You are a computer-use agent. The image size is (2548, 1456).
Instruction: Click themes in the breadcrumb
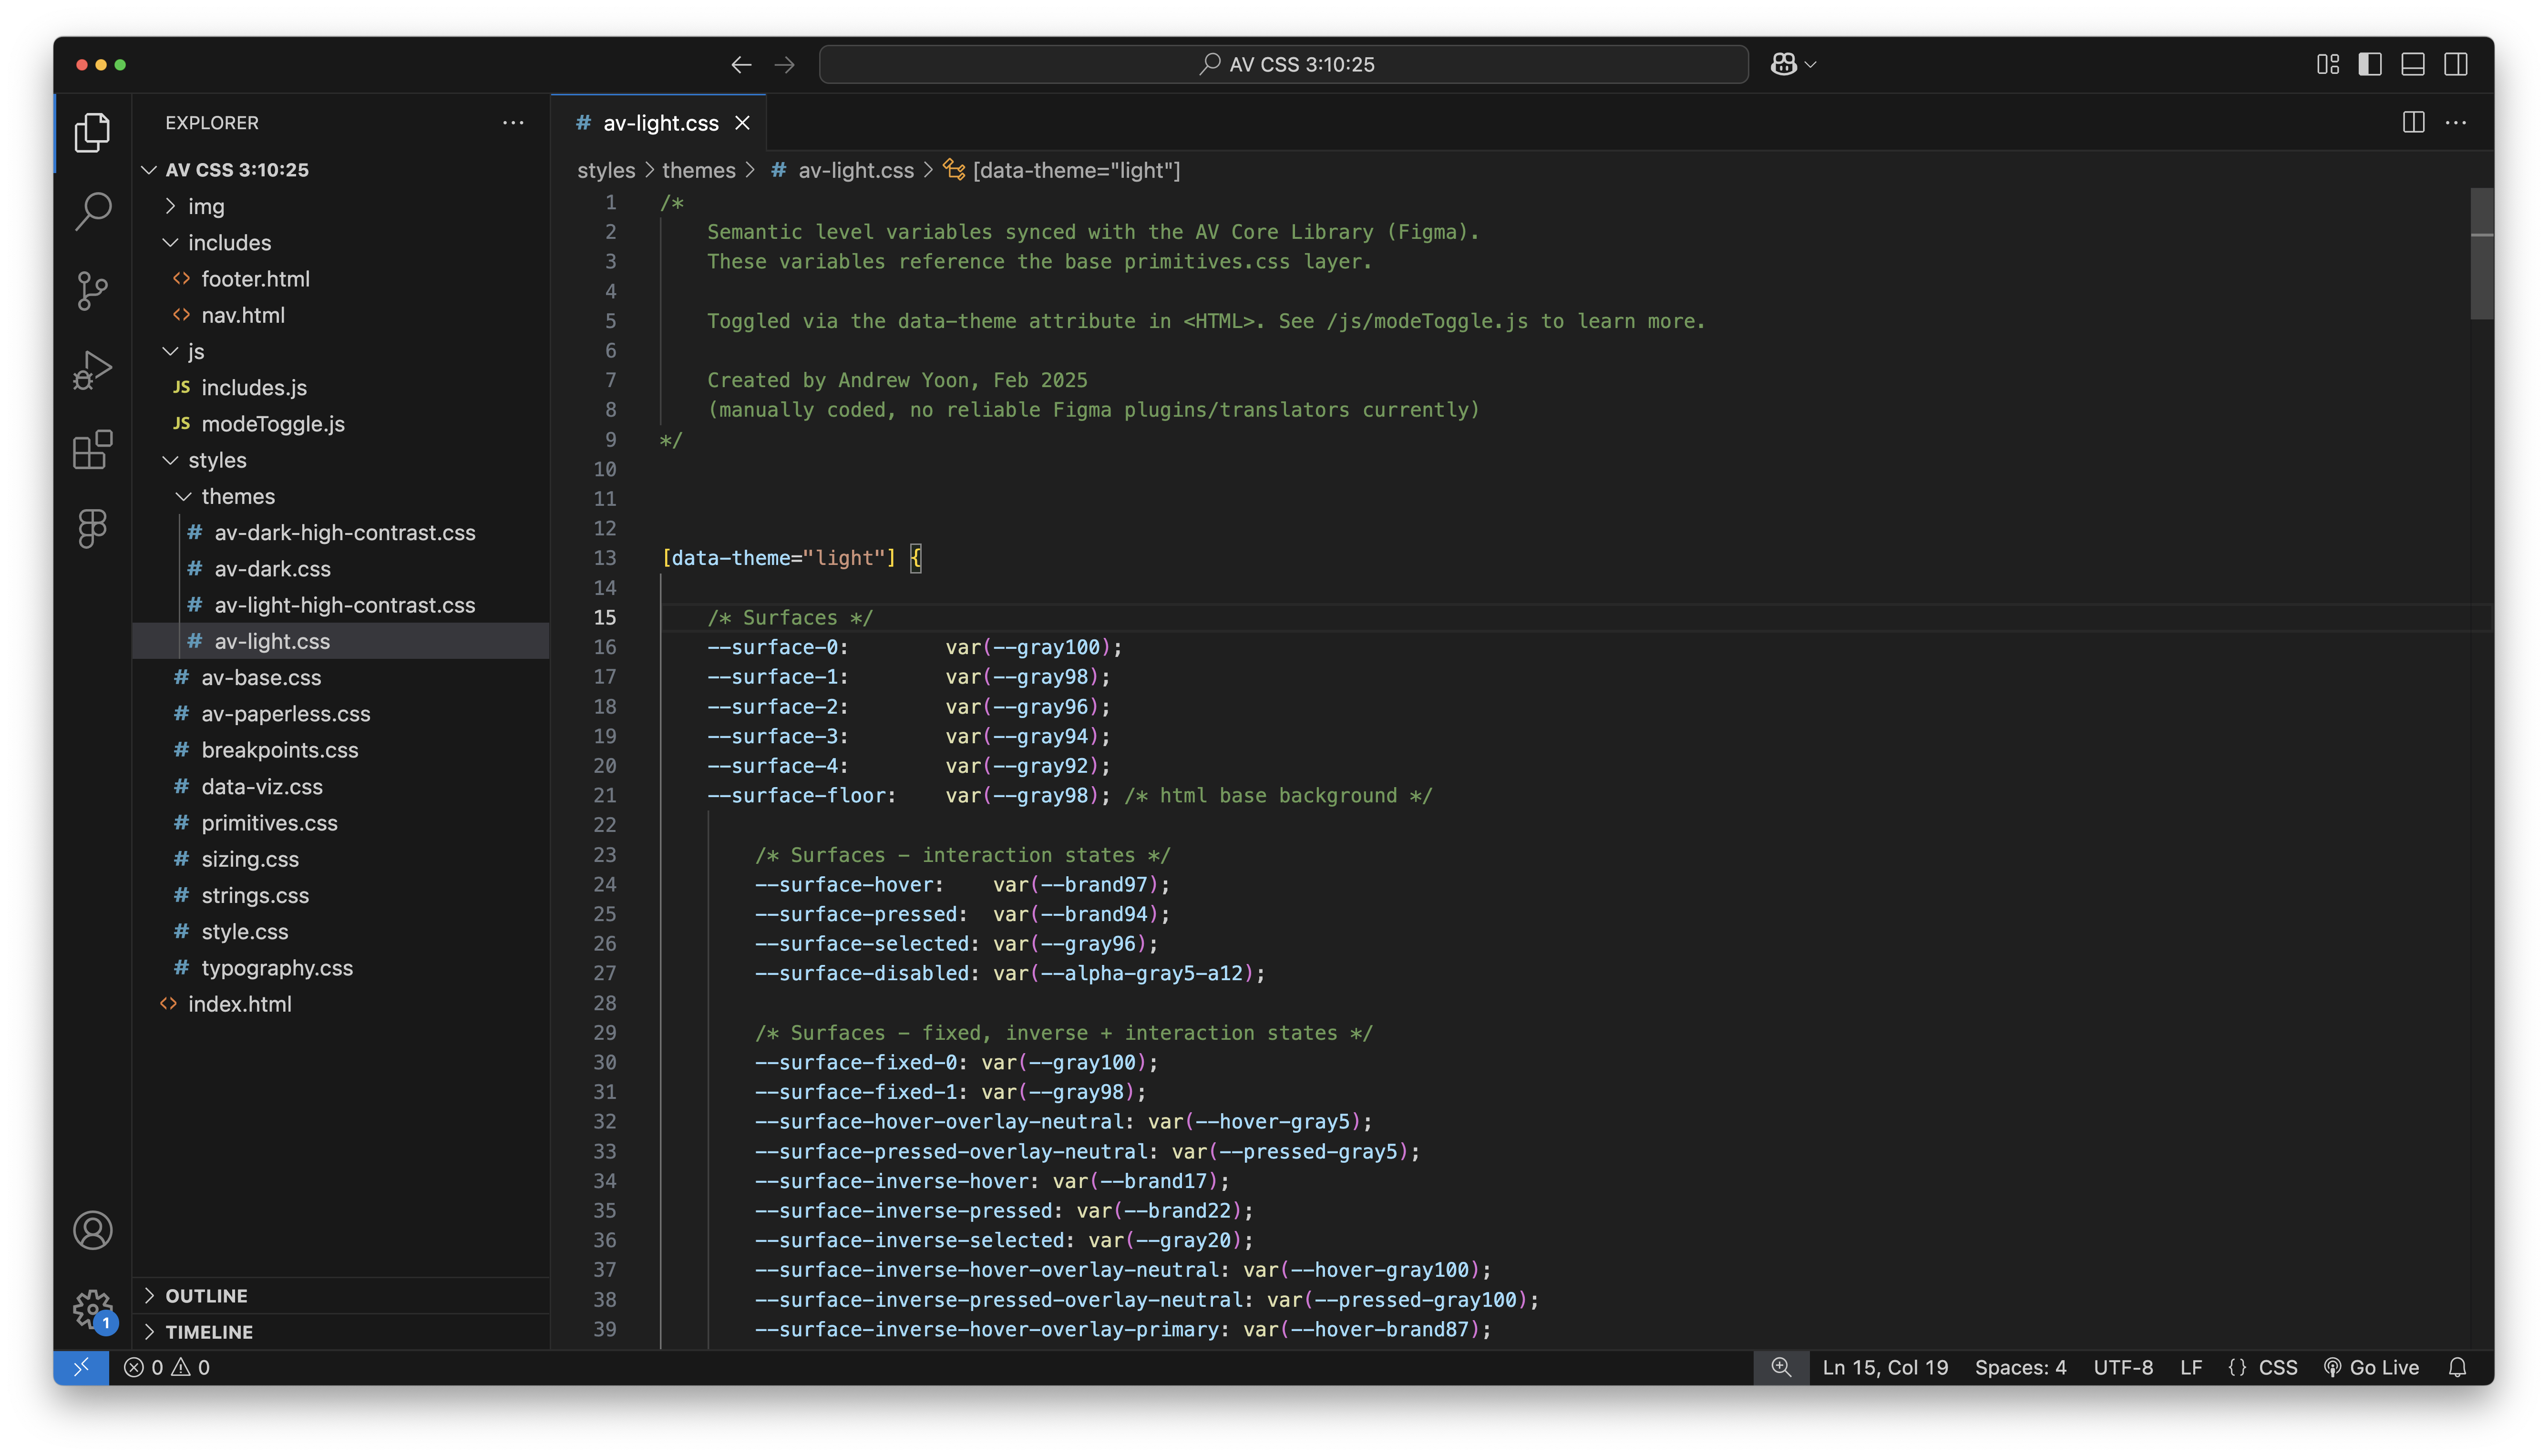698,170
